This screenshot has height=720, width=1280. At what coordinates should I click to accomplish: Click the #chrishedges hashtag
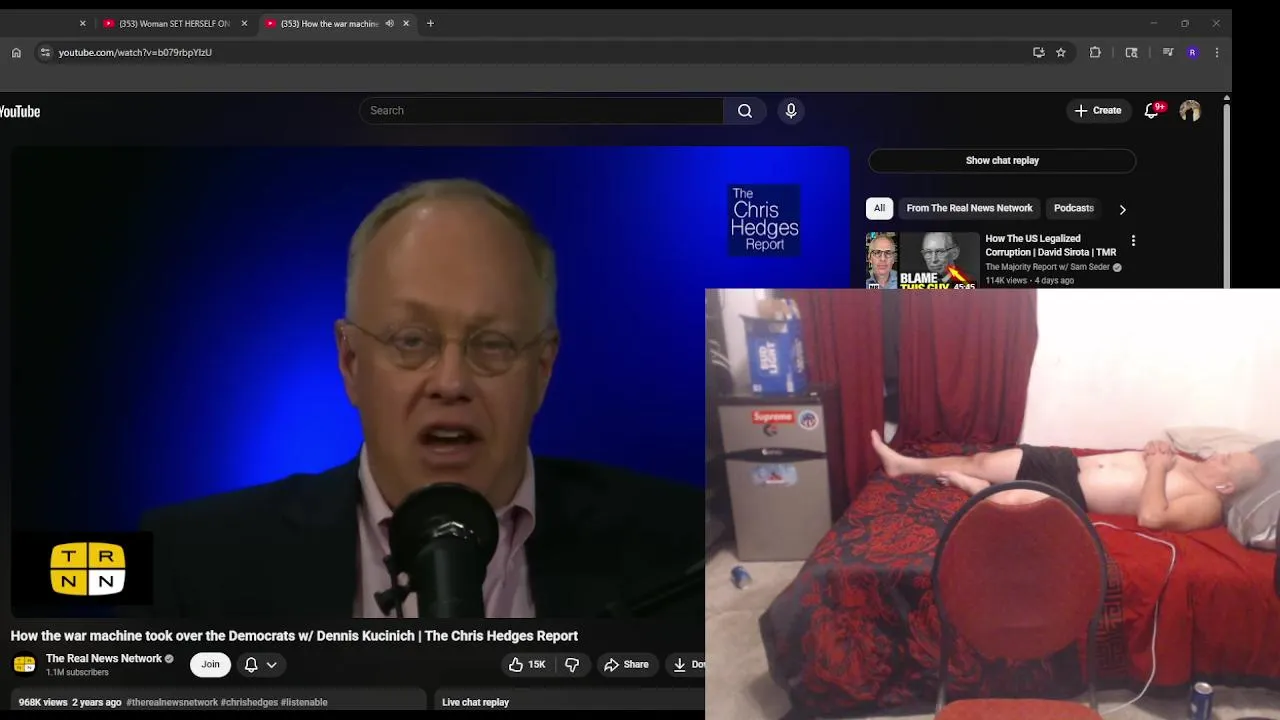[x=249, y=702]
